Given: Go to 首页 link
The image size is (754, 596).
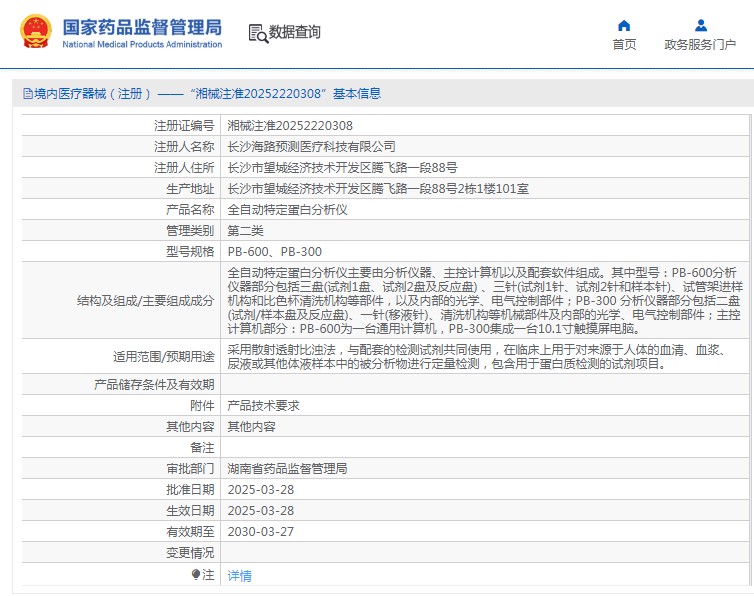Looking at the screenshot, I should click(624, 45).
